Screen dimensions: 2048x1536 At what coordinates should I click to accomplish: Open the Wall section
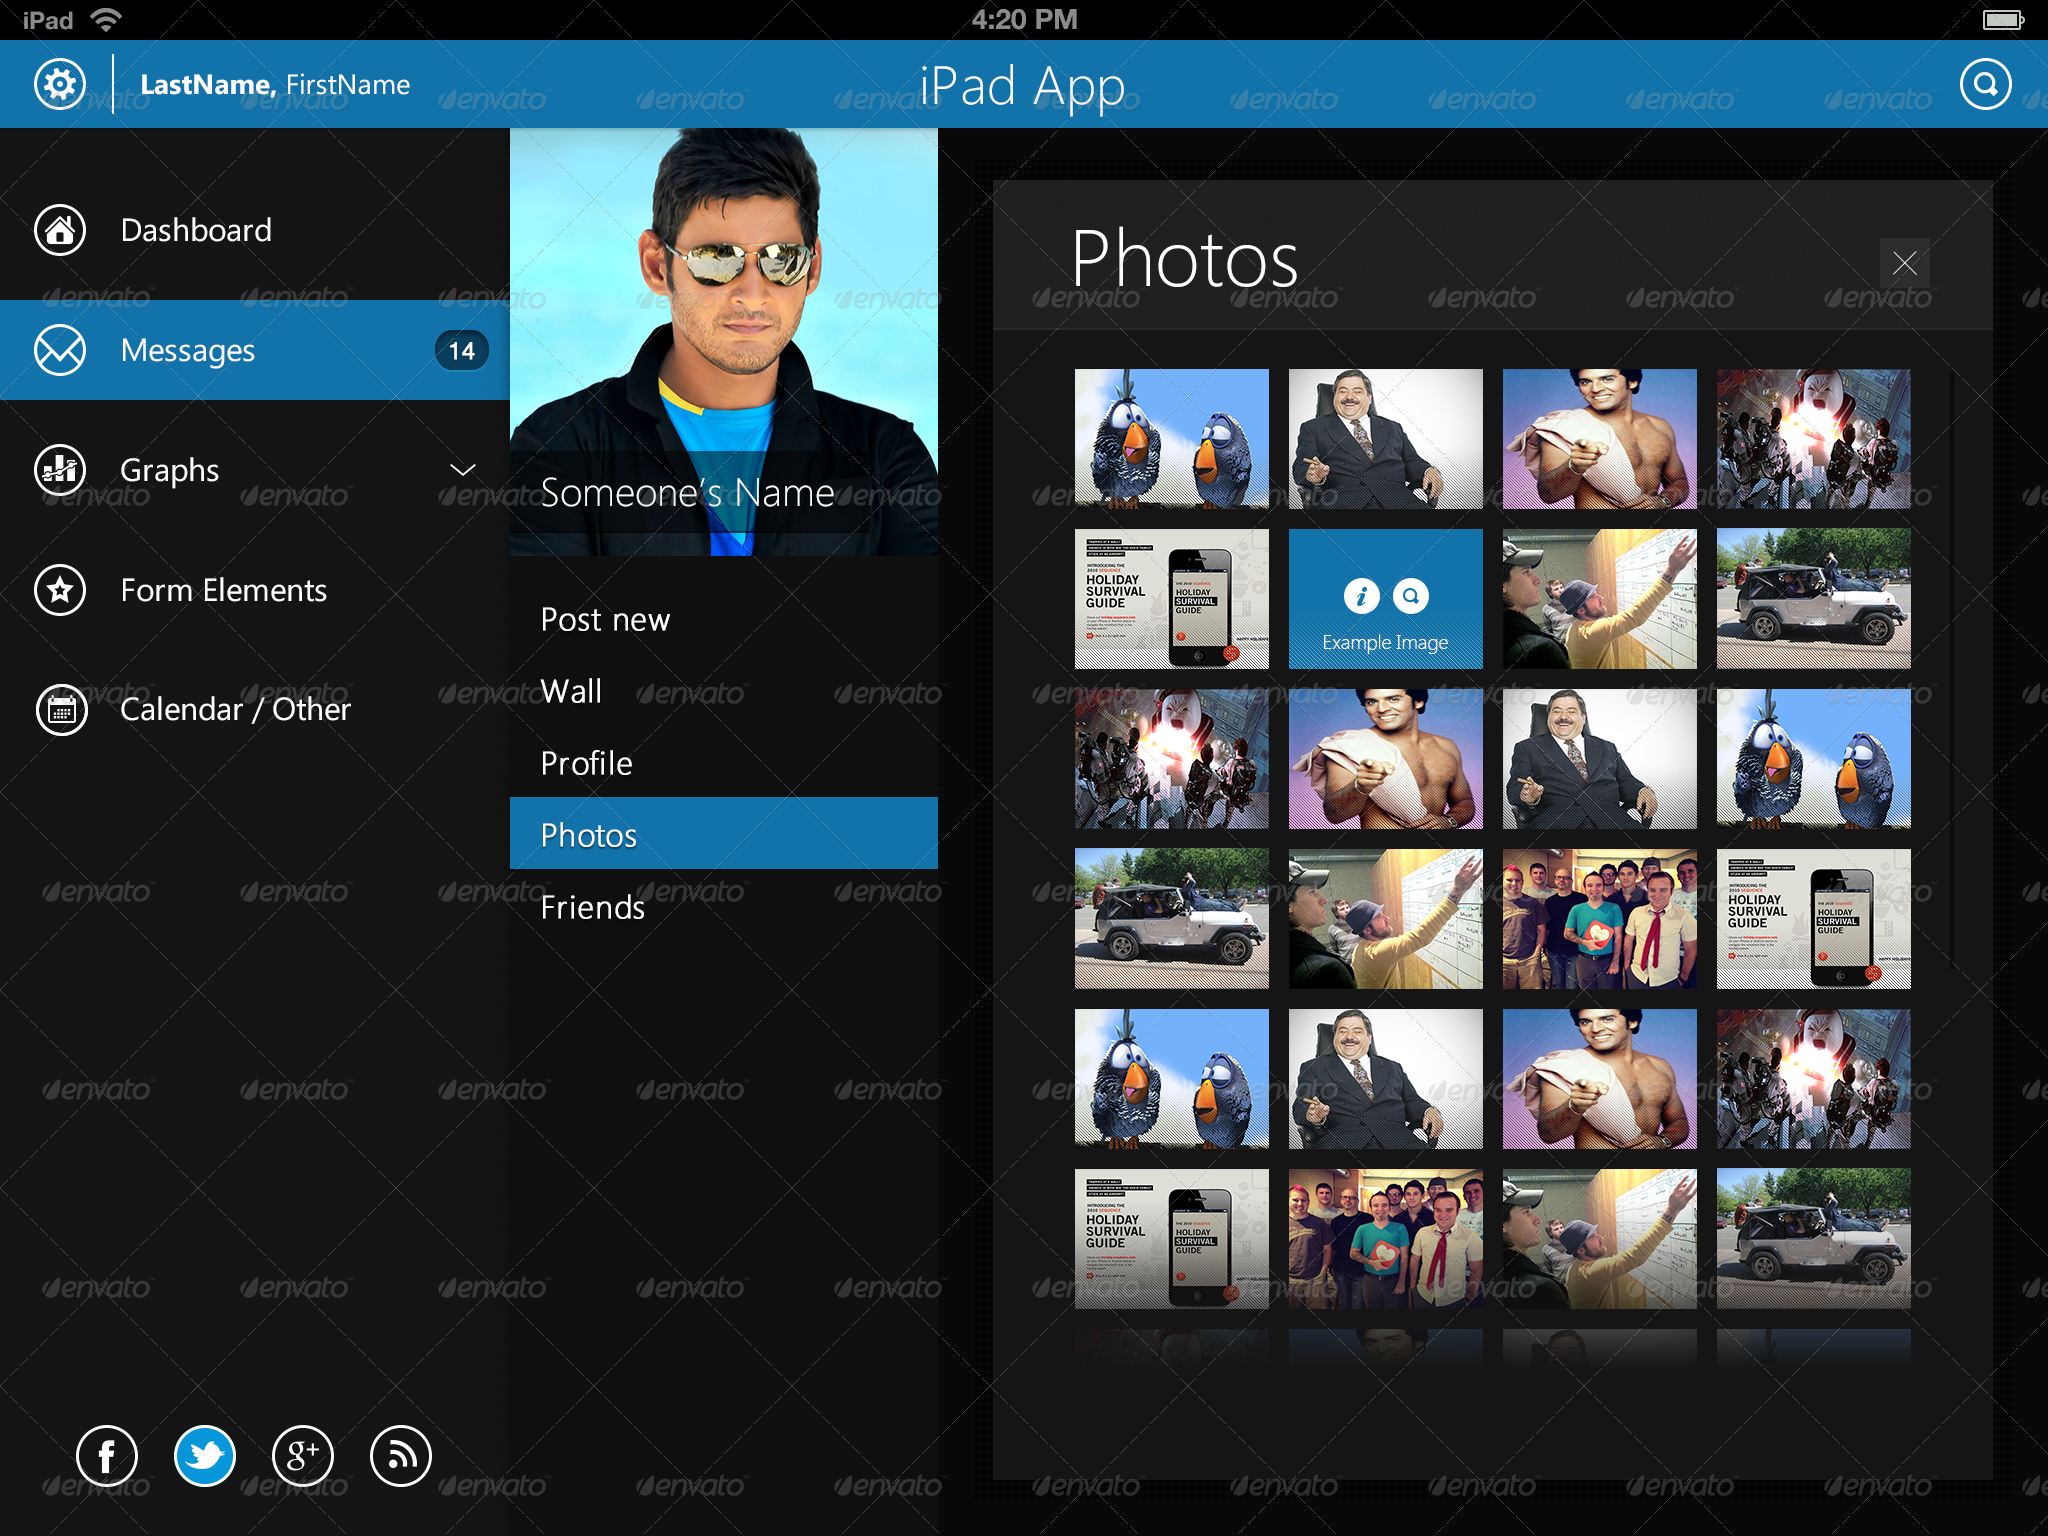tap(570, 691)
